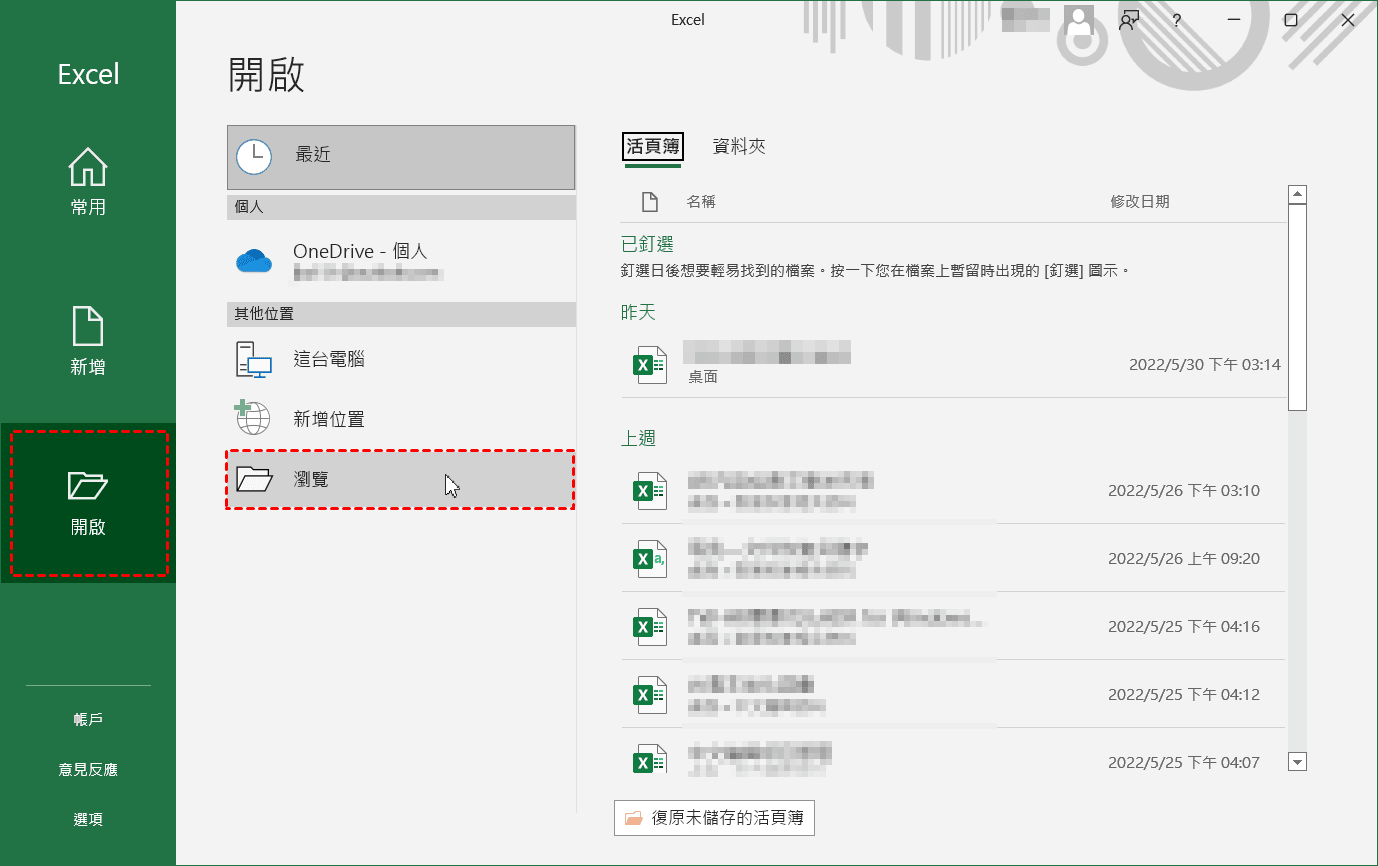The image size is (1378, 866).
Task: Switch to the 活頁簿 tab
Action: click(653, 147)
